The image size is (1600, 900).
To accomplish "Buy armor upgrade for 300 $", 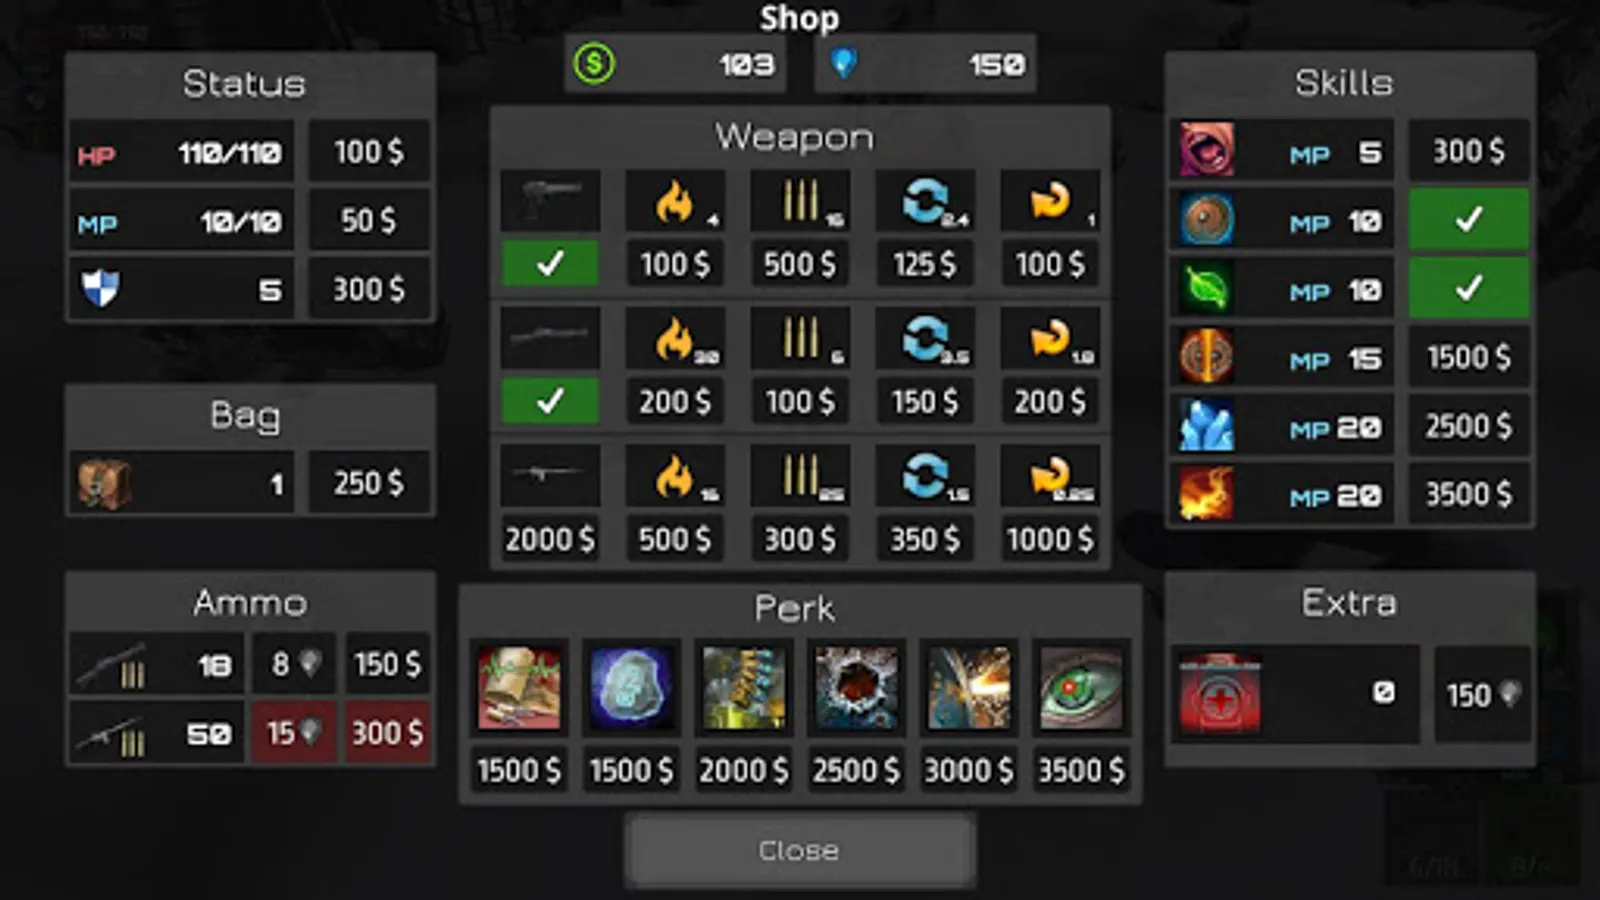I will pos(369,289).
